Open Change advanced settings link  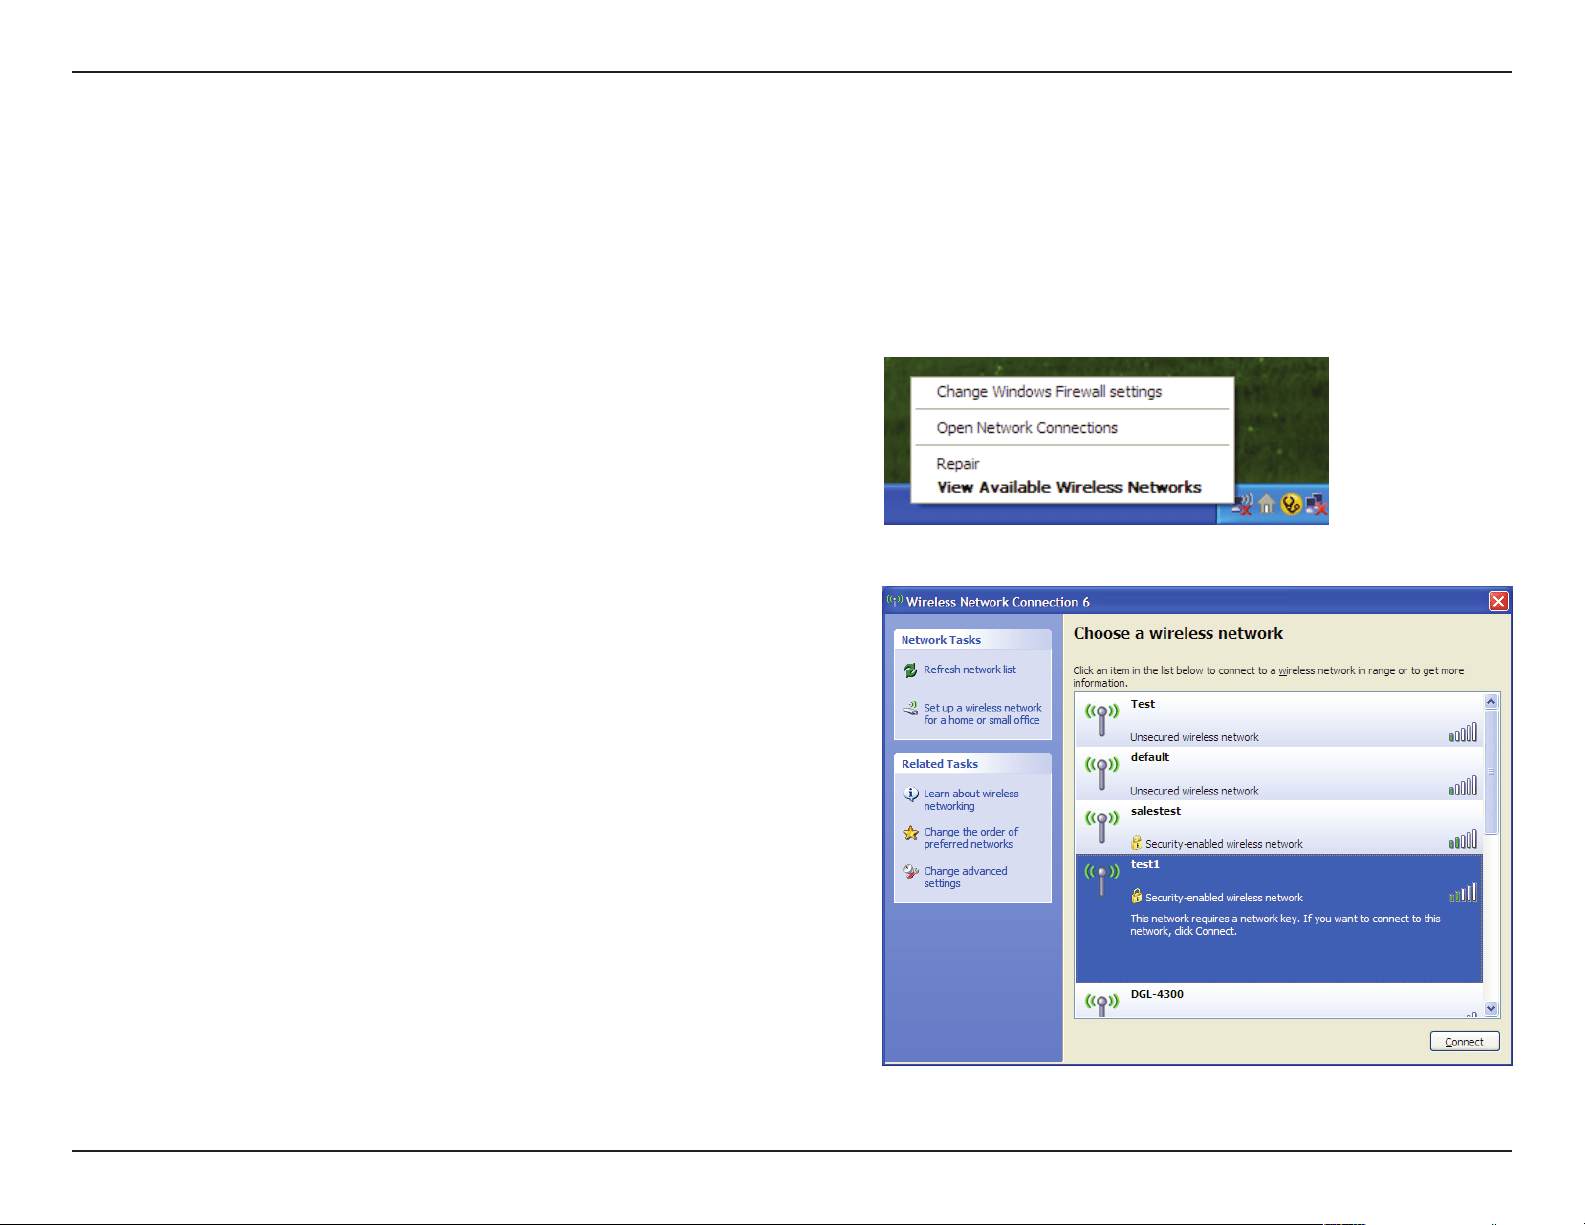click(x=965, y=877)
